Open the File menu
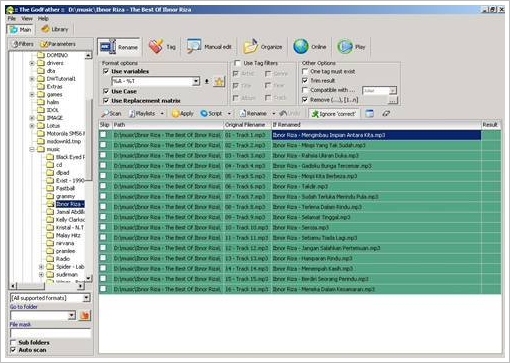This screenshot has width=510, height=363. pos(12,18)
